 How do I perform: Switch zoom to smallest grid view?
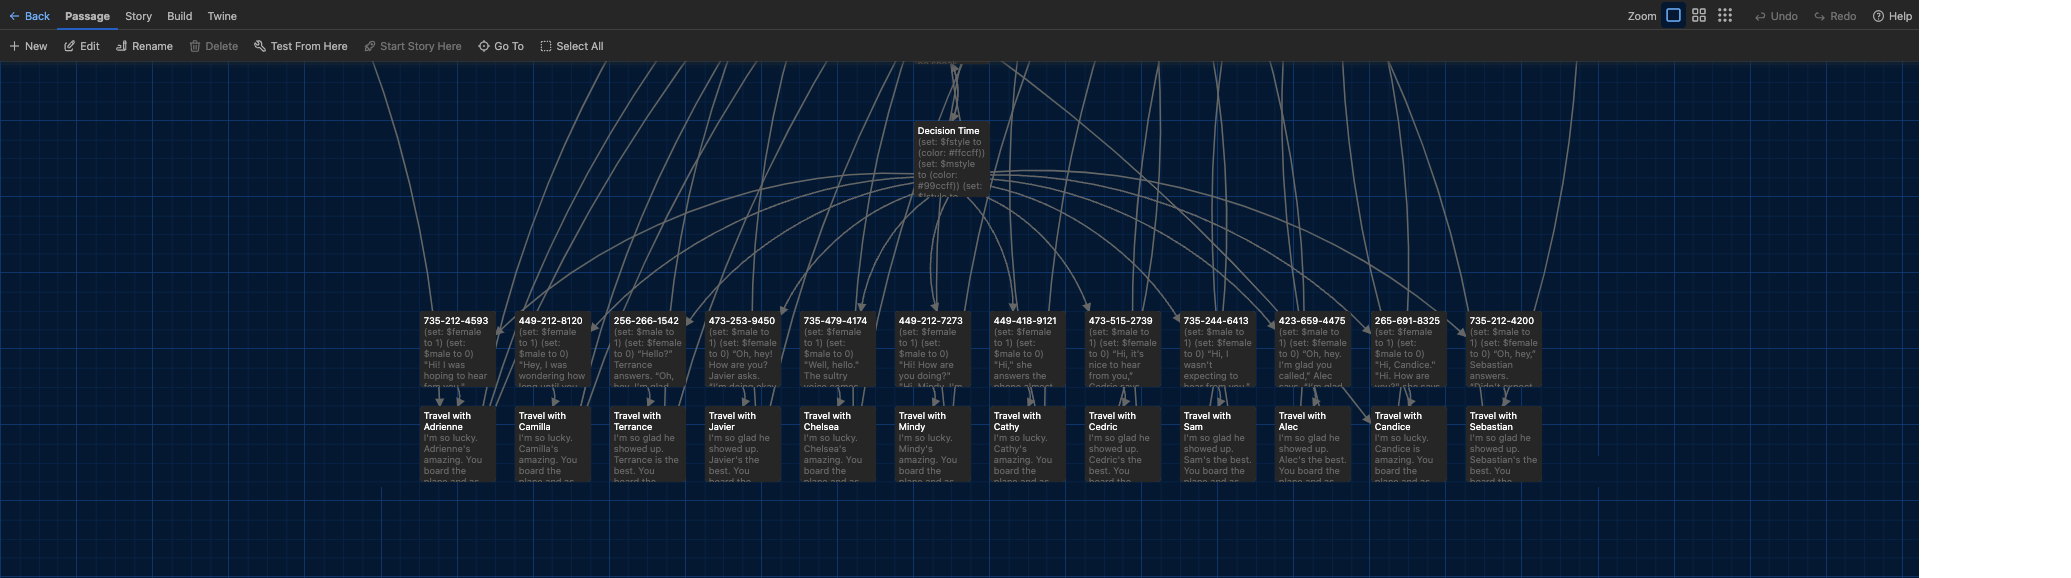pos(1725,16)
